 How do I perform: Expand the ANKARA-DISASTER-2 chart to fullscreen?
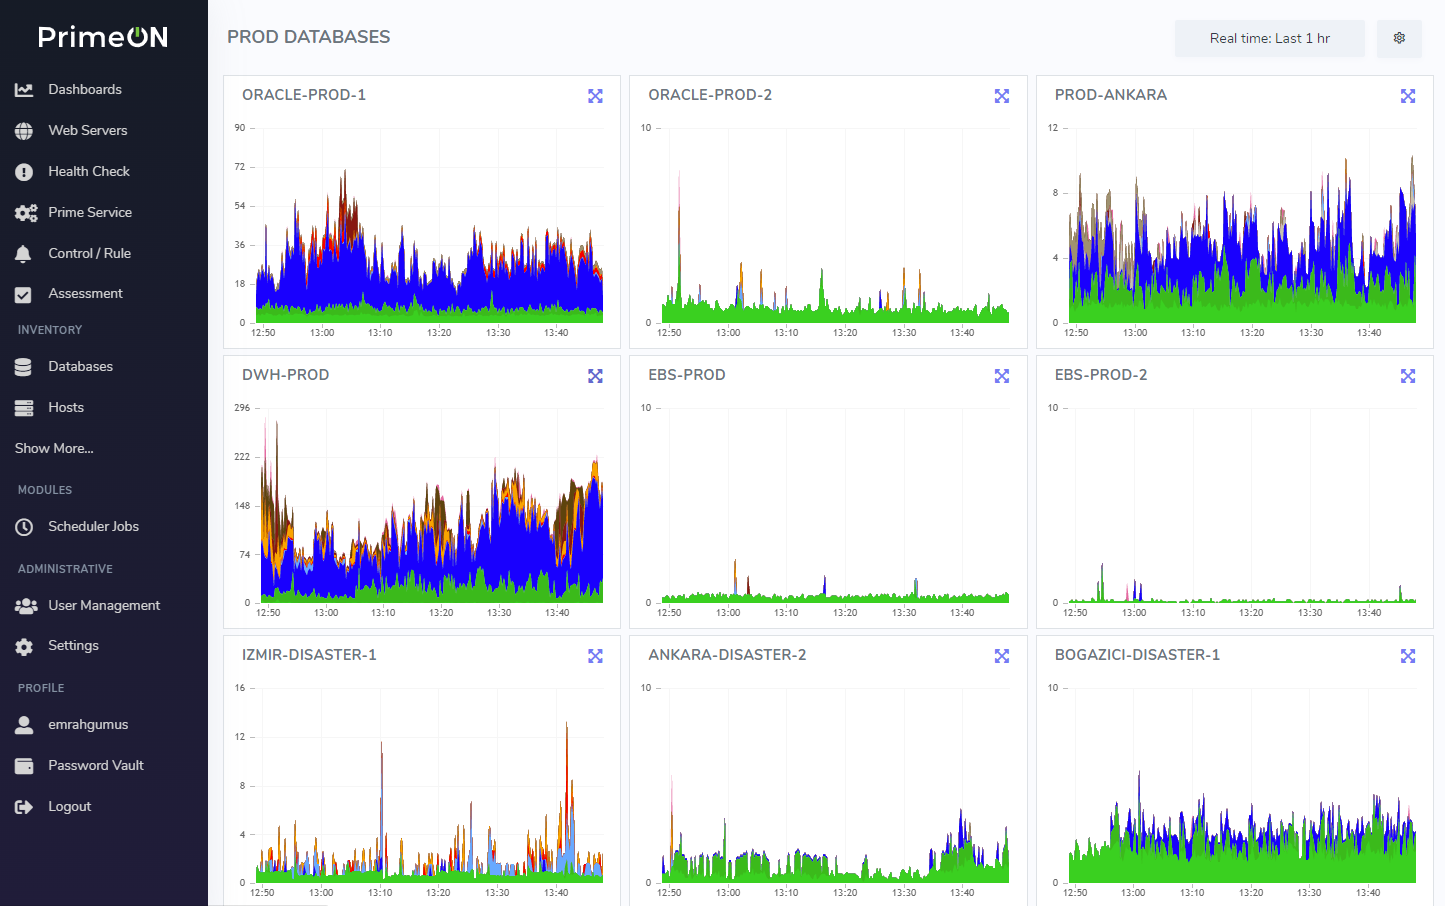pos(1002,656)
